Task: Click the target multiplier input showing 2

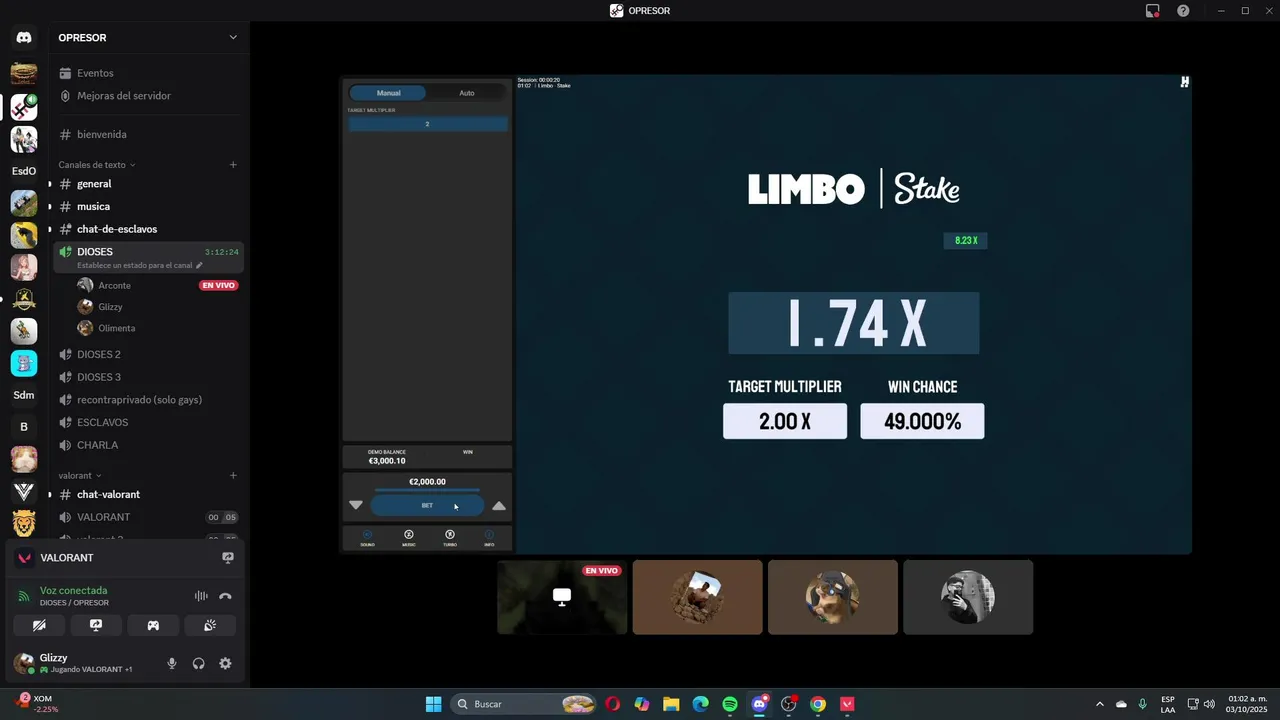Action: 427,124
